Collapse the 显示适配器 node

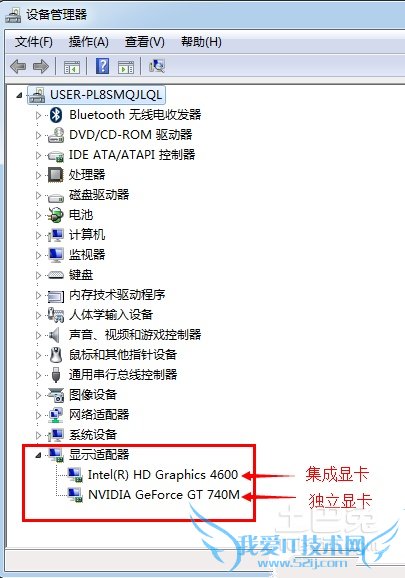pos(38,456)
